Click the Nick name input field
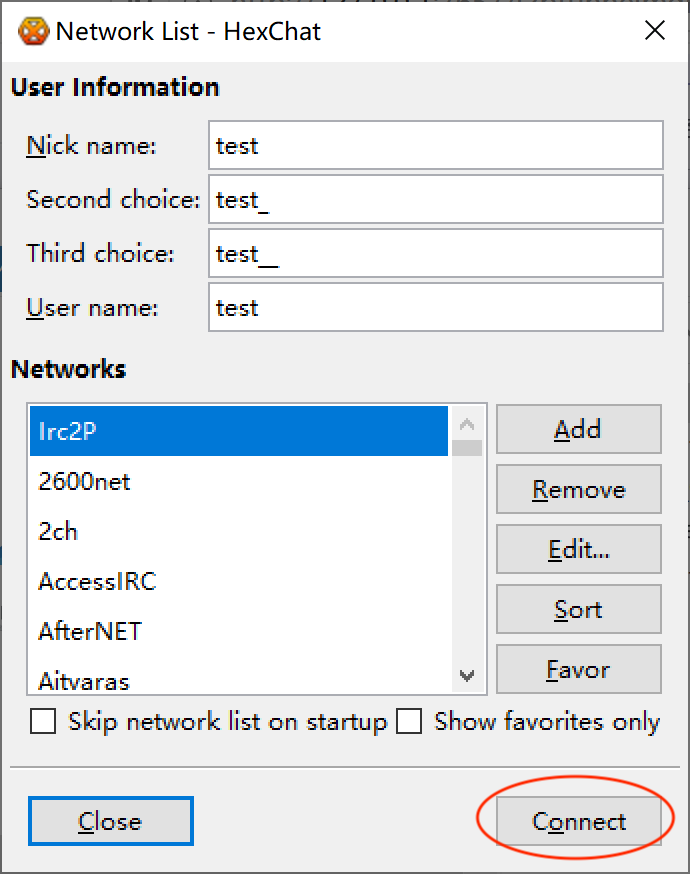 click(435, 146)
